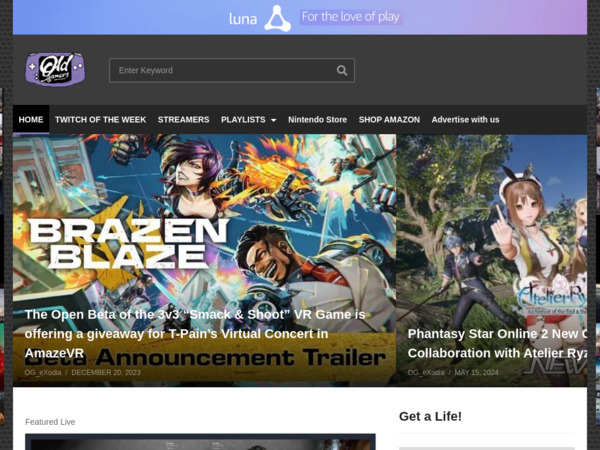Screen dimensions: 600x450
Task: Open TWITCH OF THE WEEK page
Action: point(100,120)
